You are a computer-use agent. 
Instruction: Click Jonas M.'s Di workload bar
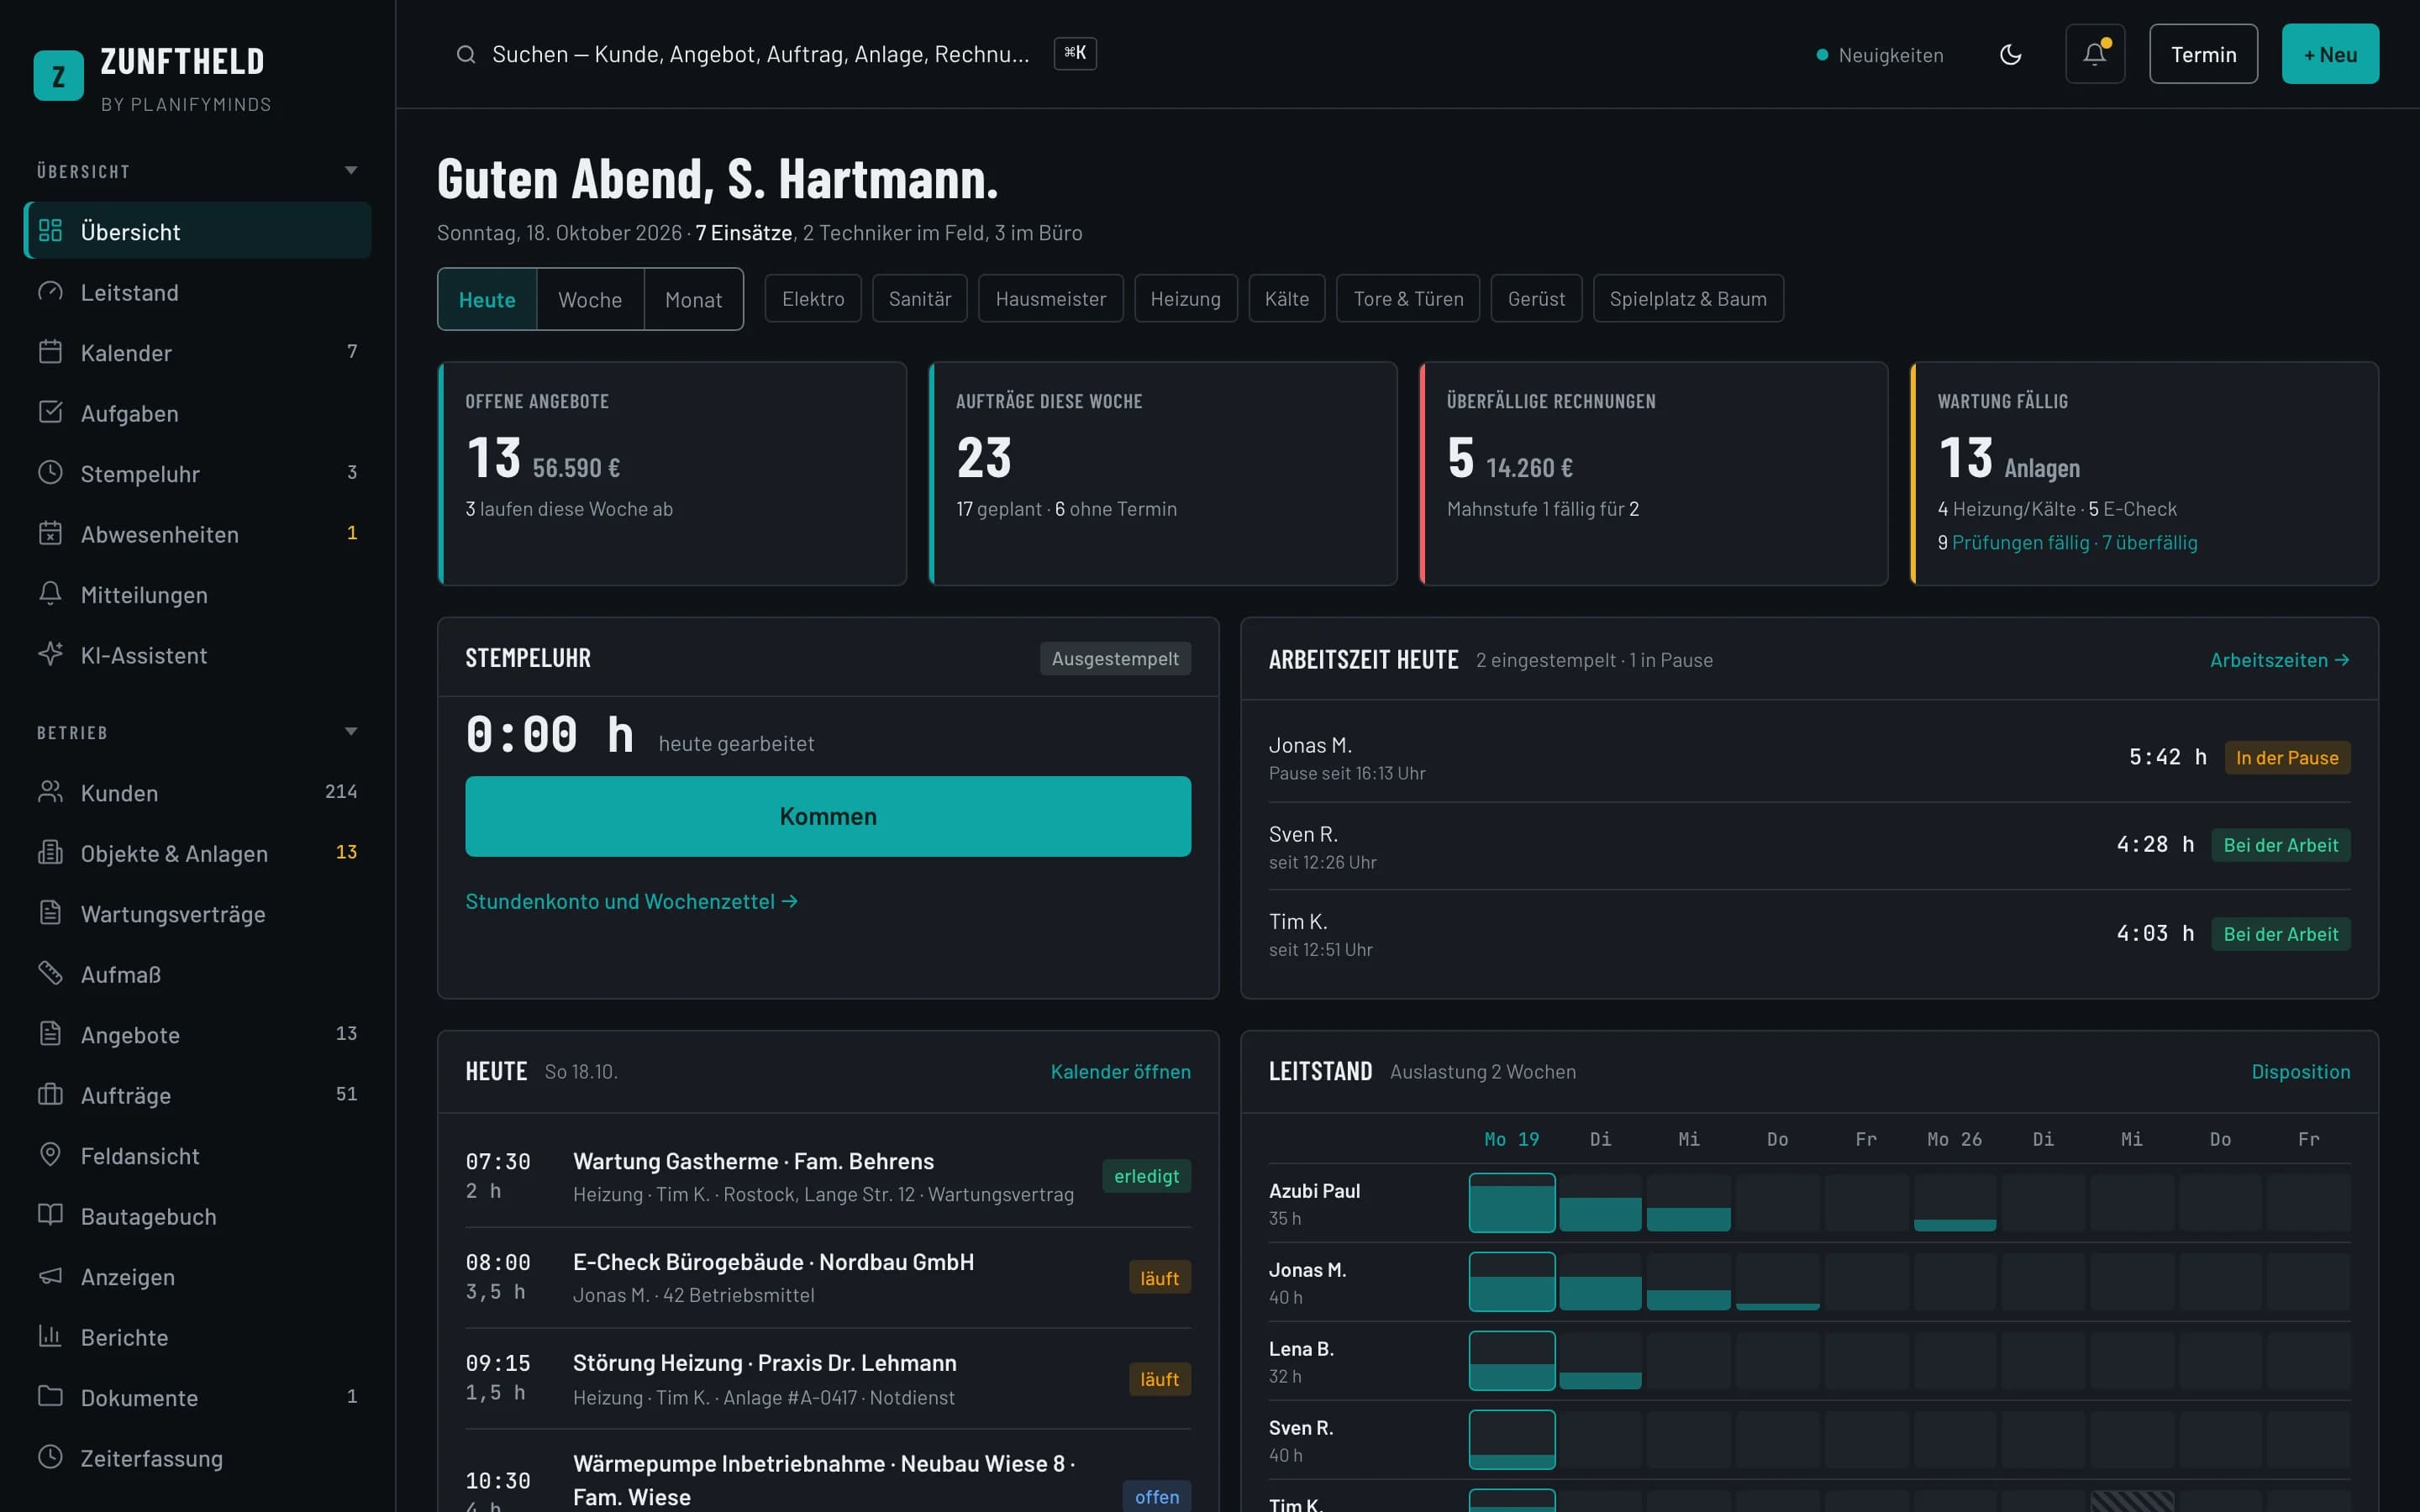coord(1600,1282)
